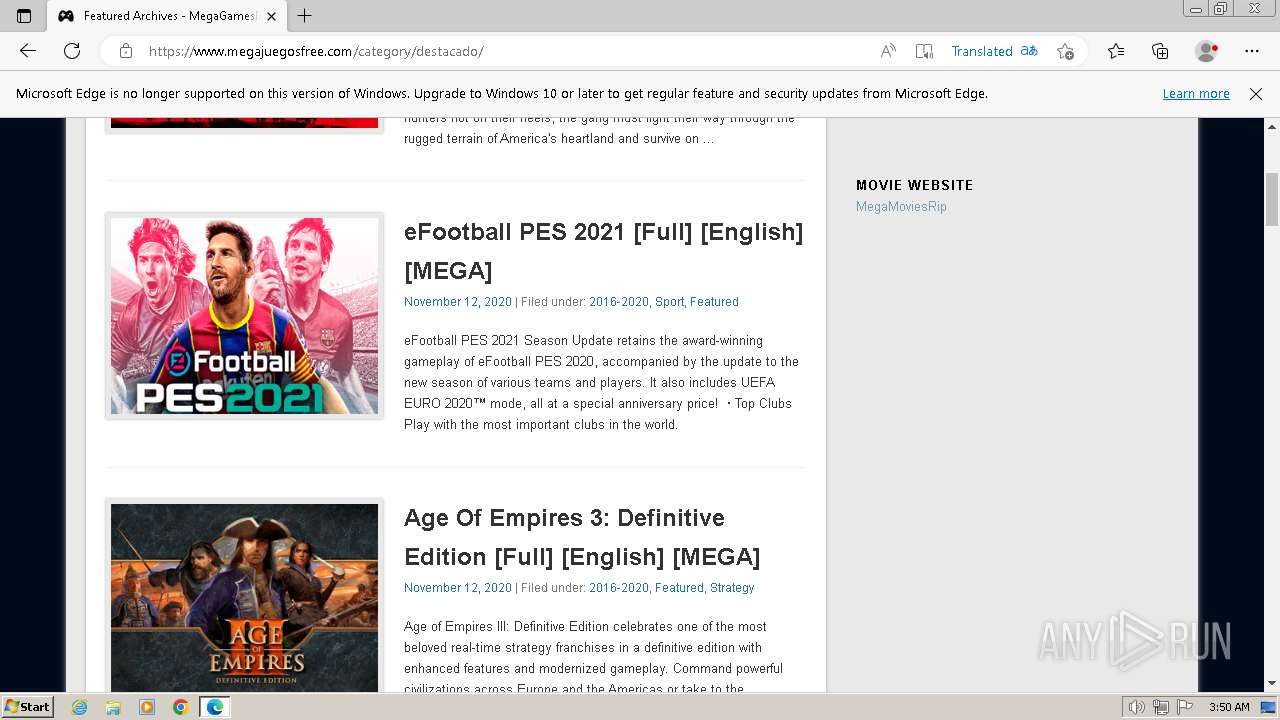Open eFootball PES 2021 article title
The width and height of the screenshot is (1280, 720).
click(603, 251)
